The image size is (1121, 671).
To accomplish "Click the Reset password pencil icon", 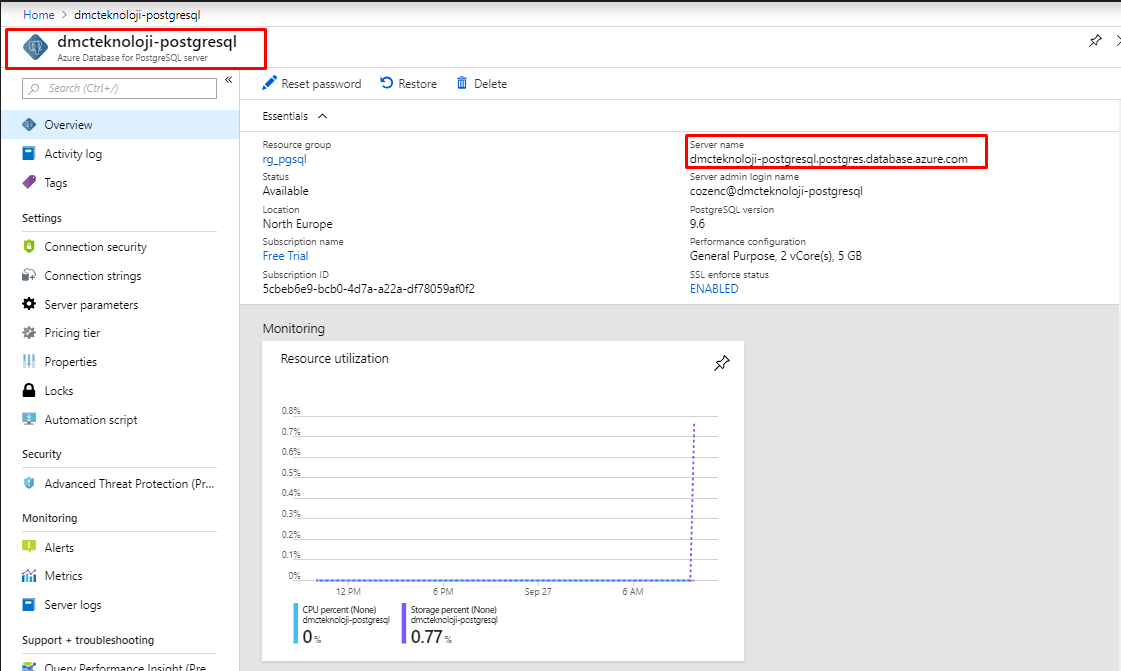I will click(x=269, y=84).
